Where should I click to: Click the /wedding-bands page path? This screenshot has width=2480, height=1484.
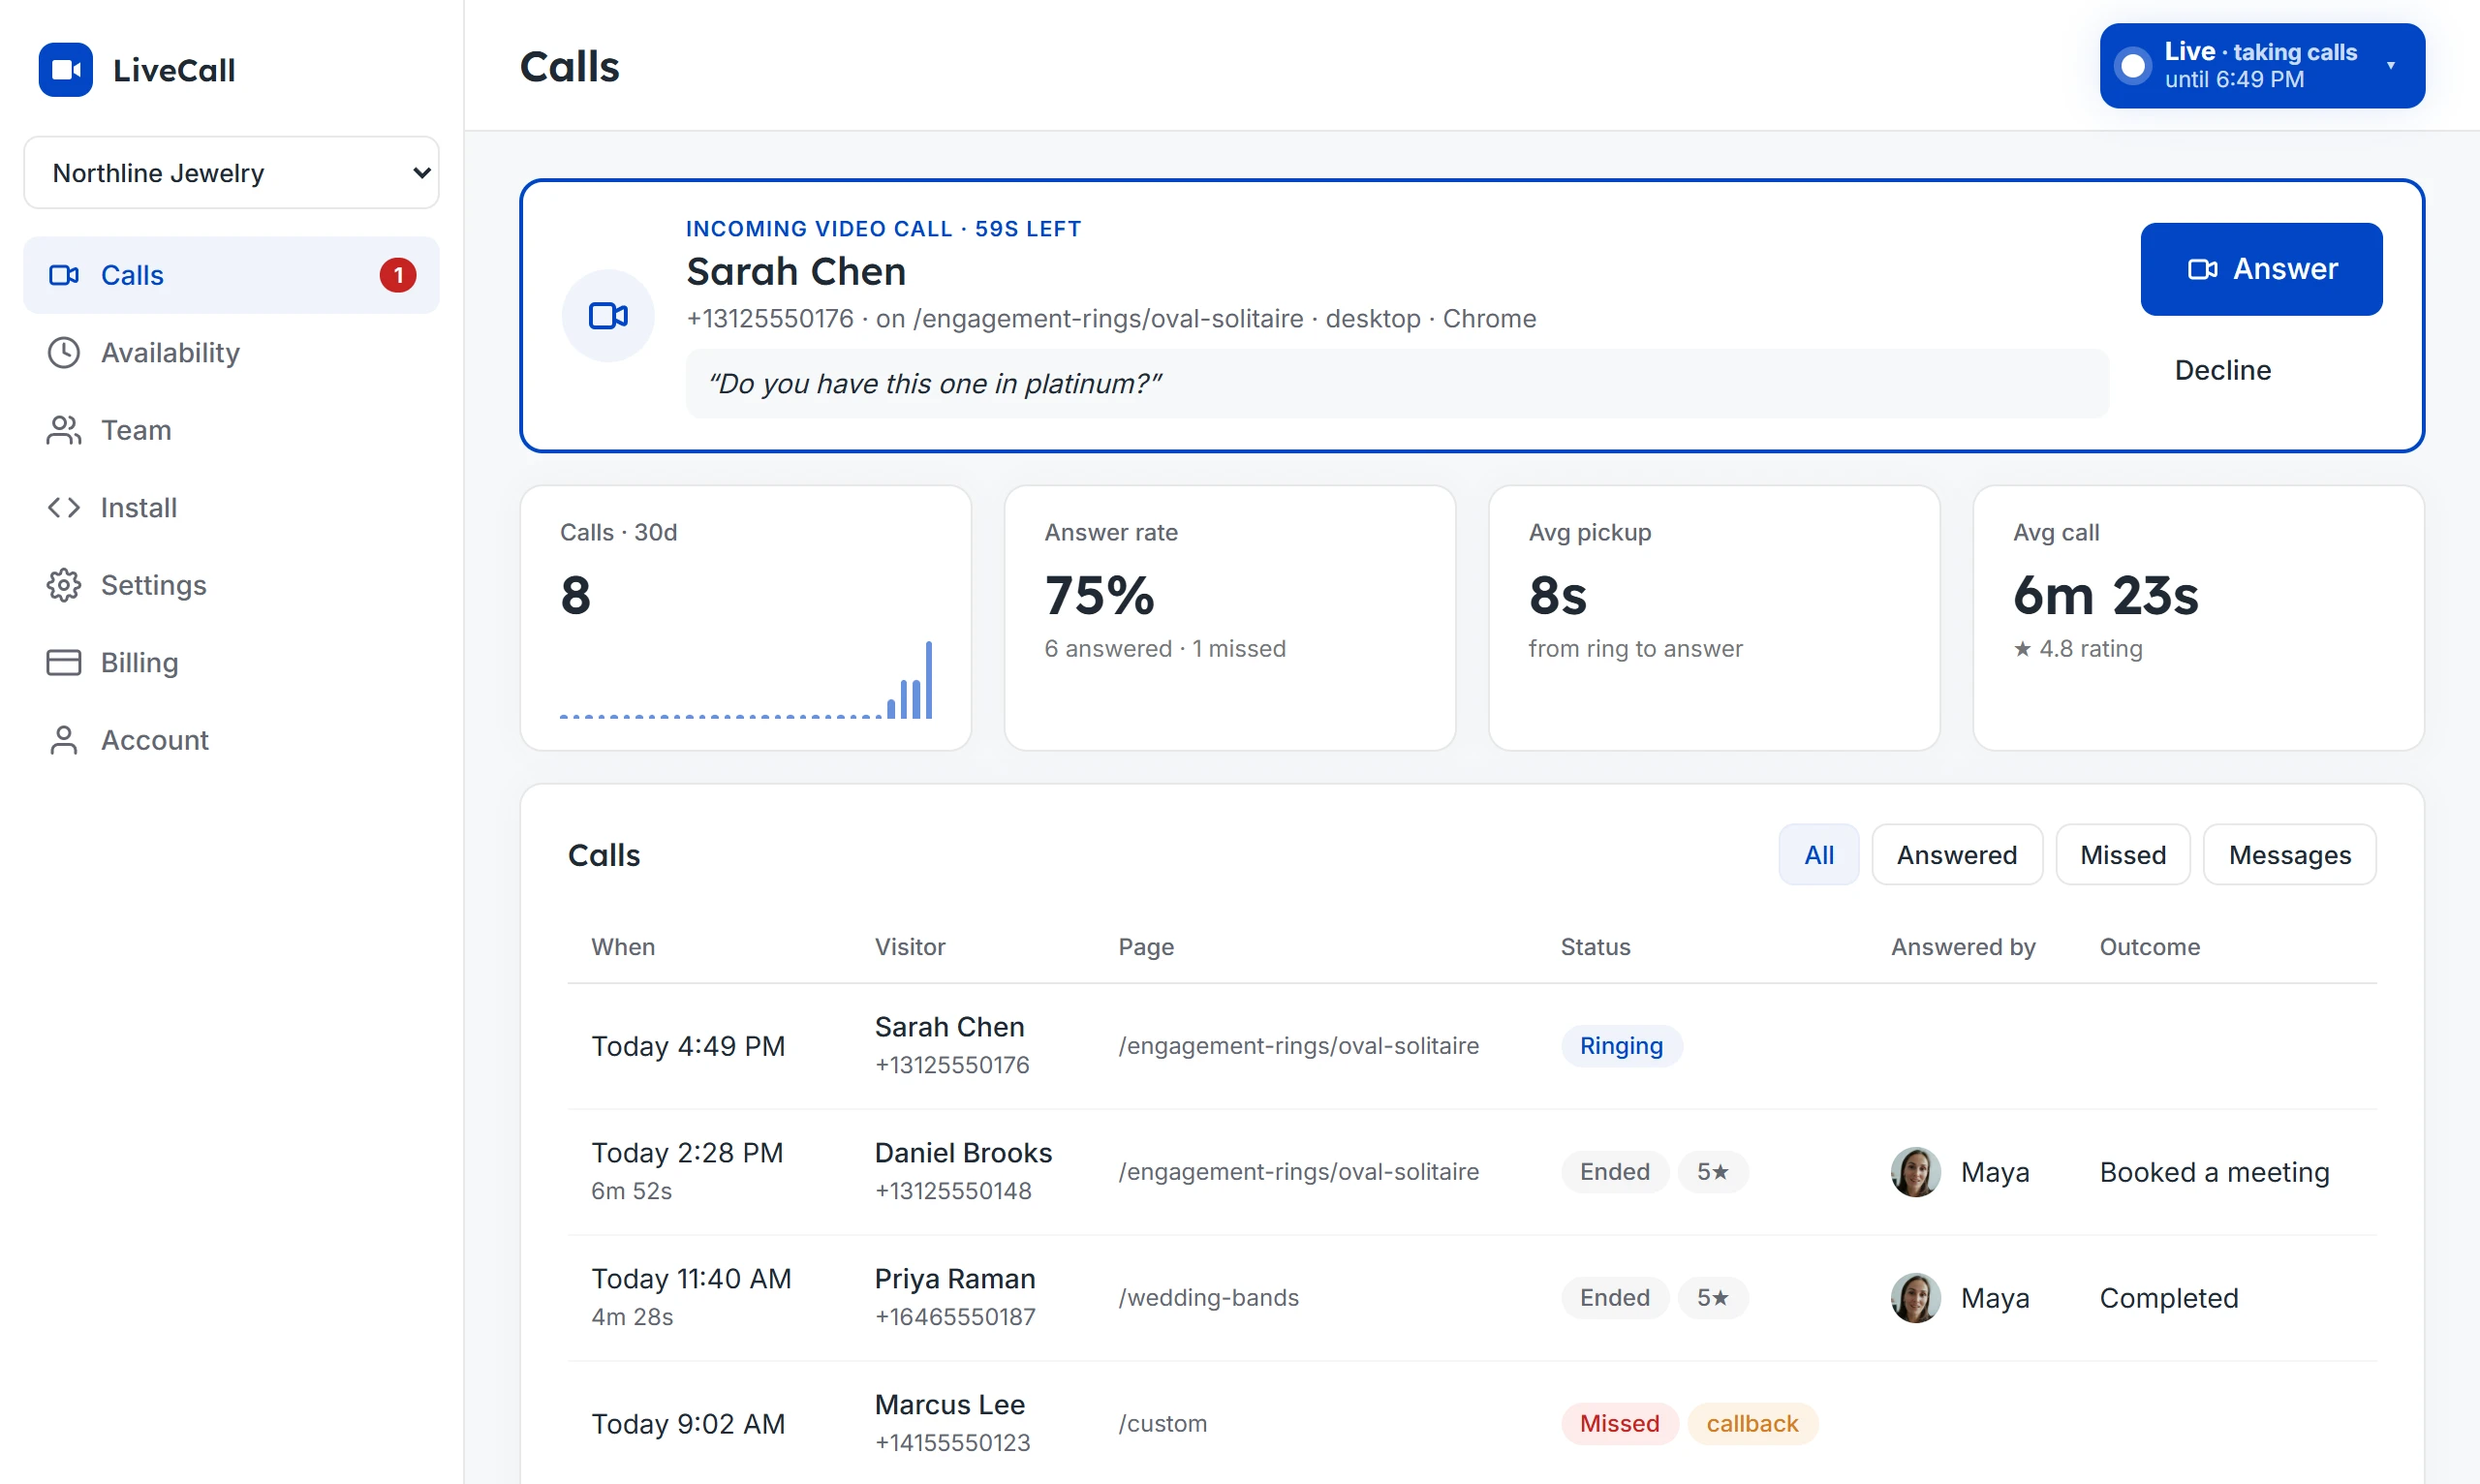(1208, 1298)
